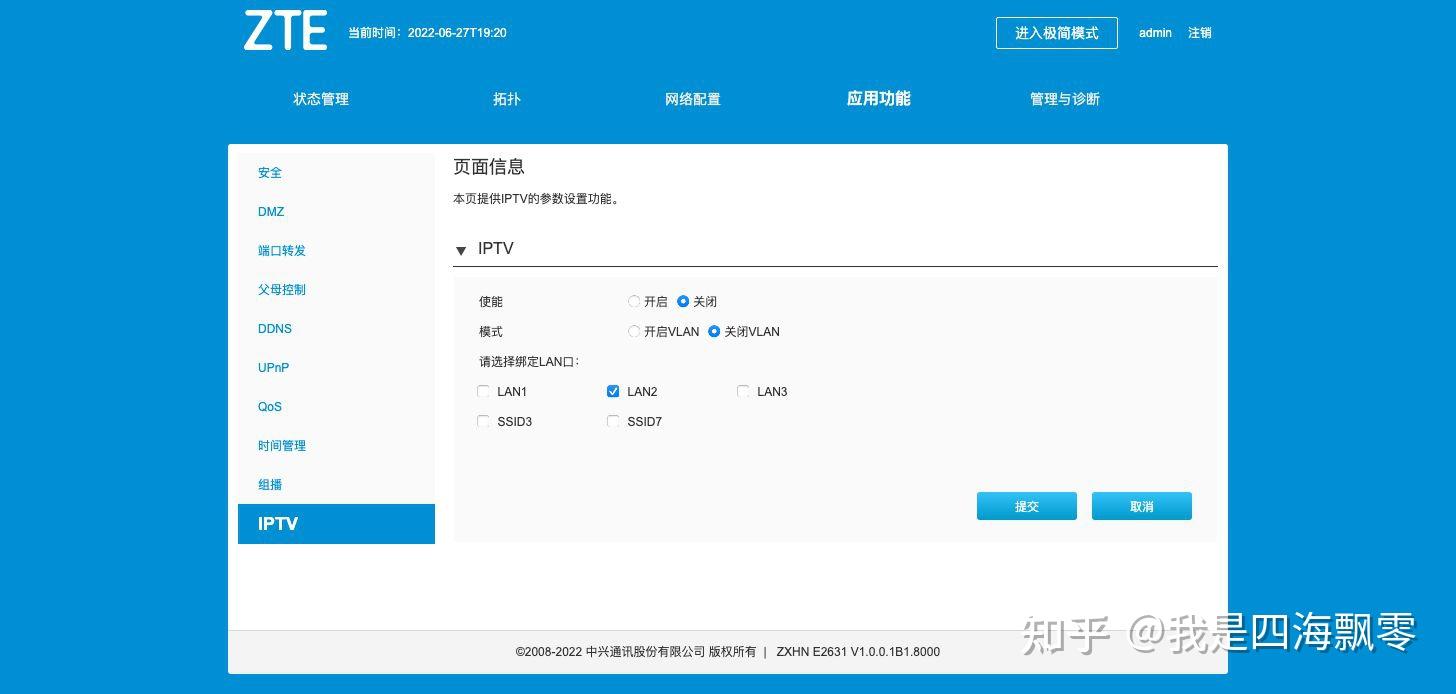Screen dimensions: 1456x694
Task: Uncheck the LAN2 checkbox
Action: point(613,391)
